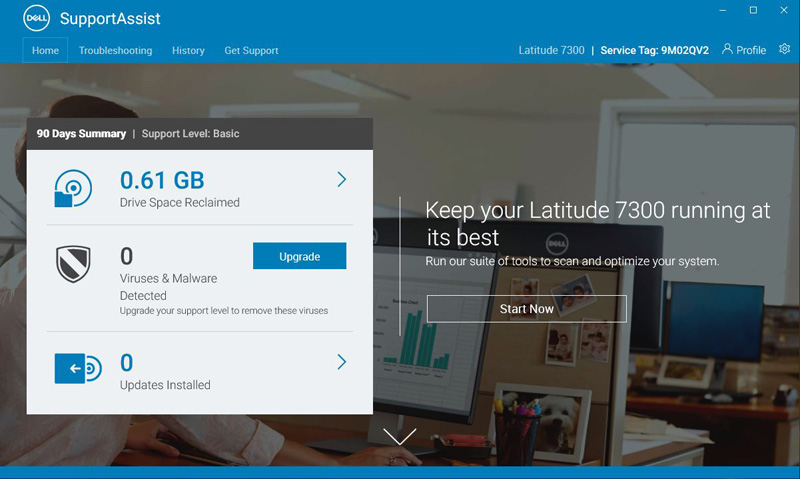800x479 pixels.
Task: Expand Updates Installed details chevron
Action: [x=341, y=362]
